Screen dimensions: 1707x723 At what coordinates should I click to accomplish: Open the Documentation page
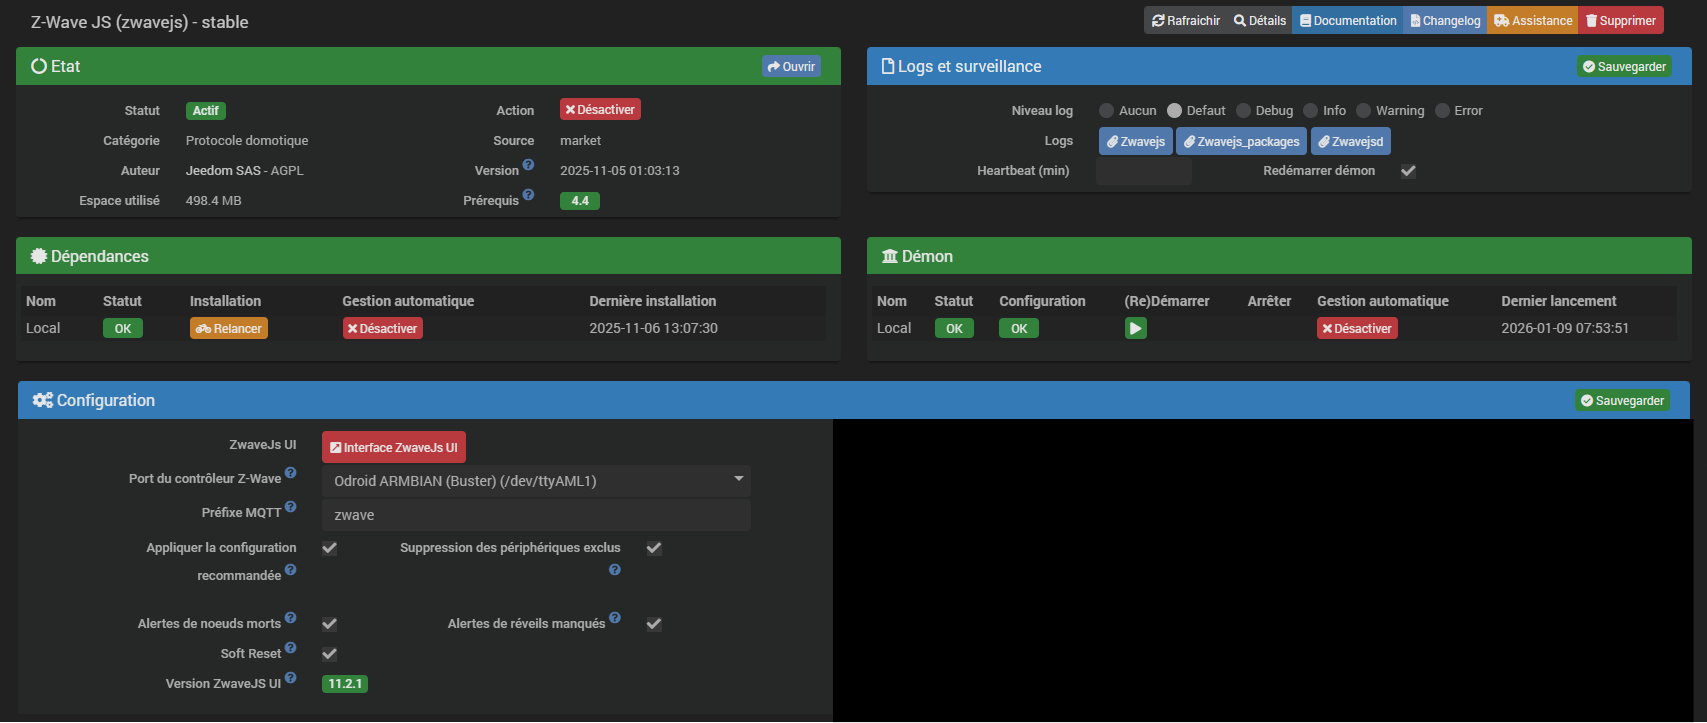(1348, 20)
